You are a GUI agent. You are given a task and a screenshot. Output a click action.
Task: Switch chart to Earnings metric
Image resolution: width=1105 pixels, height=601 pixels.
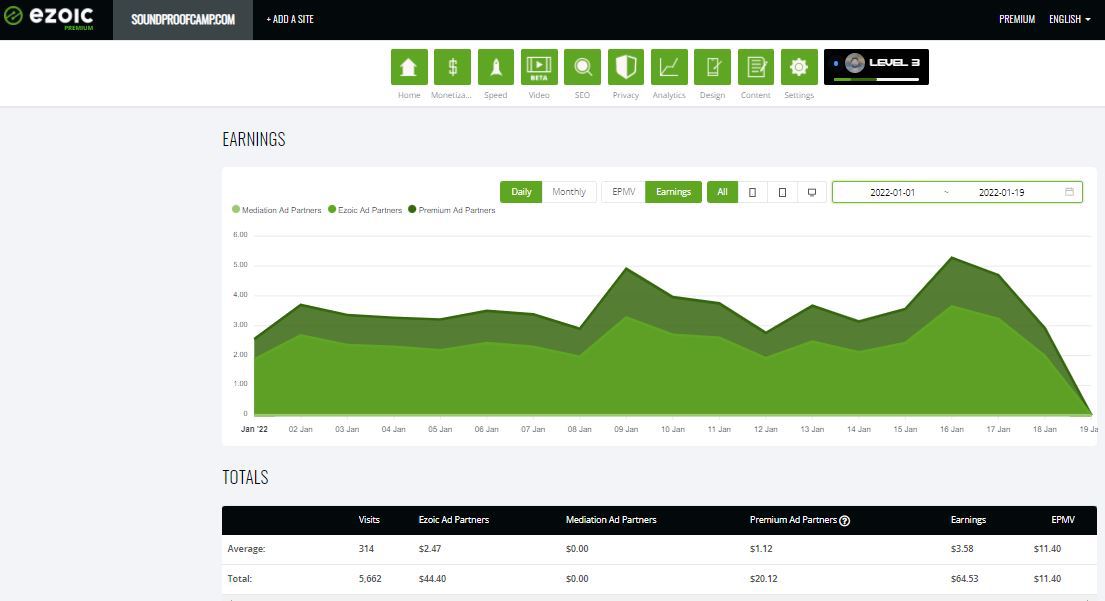[x=673, y=192]
